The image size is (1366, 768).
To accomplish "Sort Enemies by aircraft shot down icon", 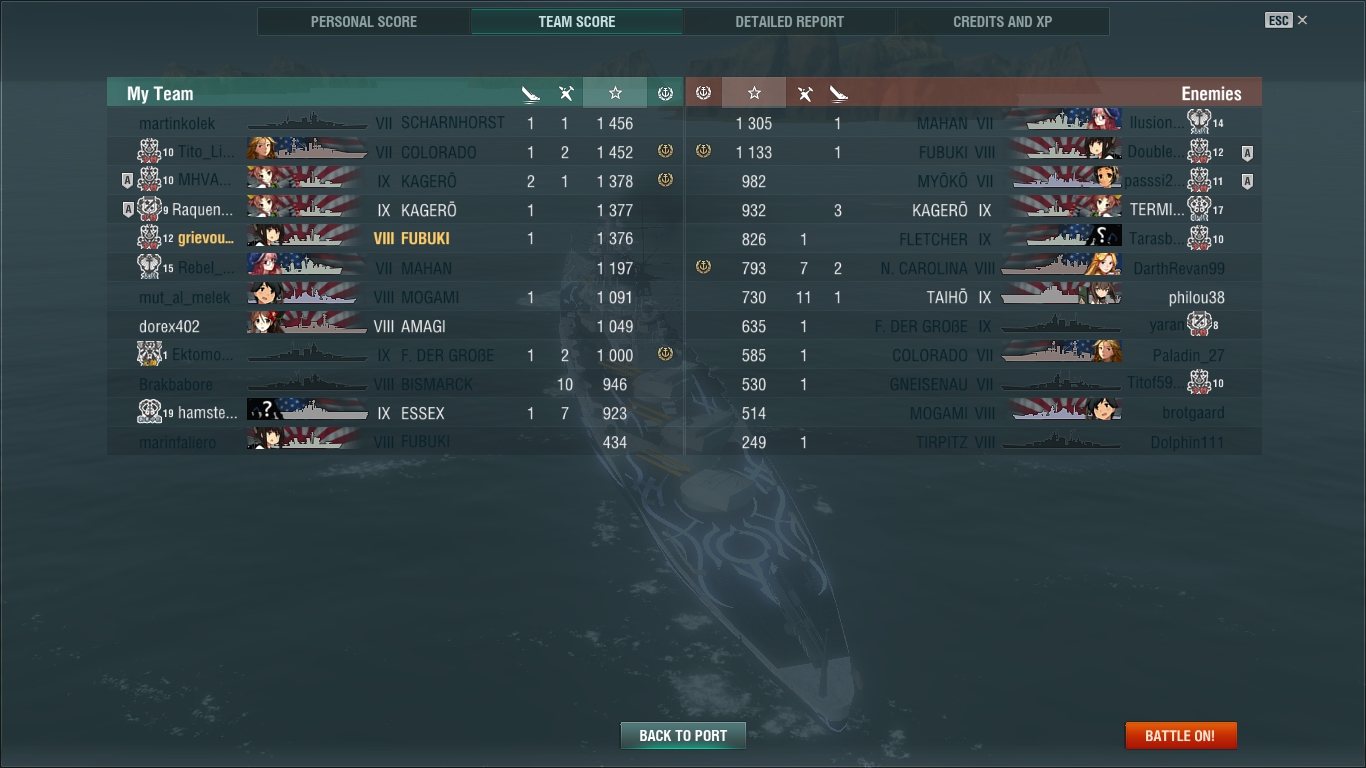I will coord(804,94).
